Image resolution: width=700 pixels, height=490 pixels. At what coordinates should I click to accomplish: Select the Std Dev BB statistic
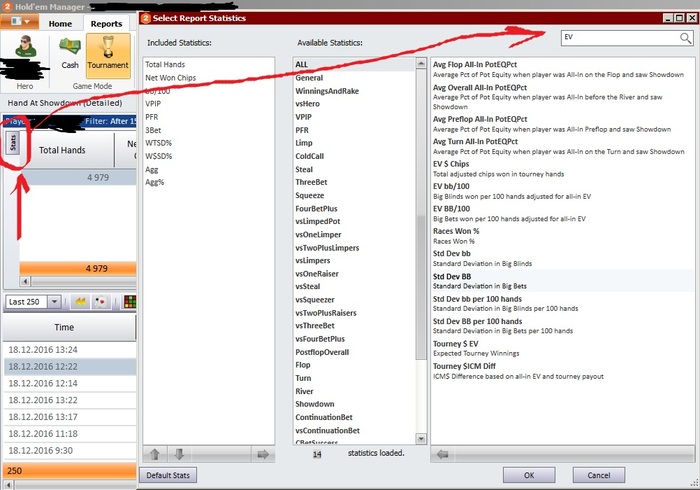(562, 281)
